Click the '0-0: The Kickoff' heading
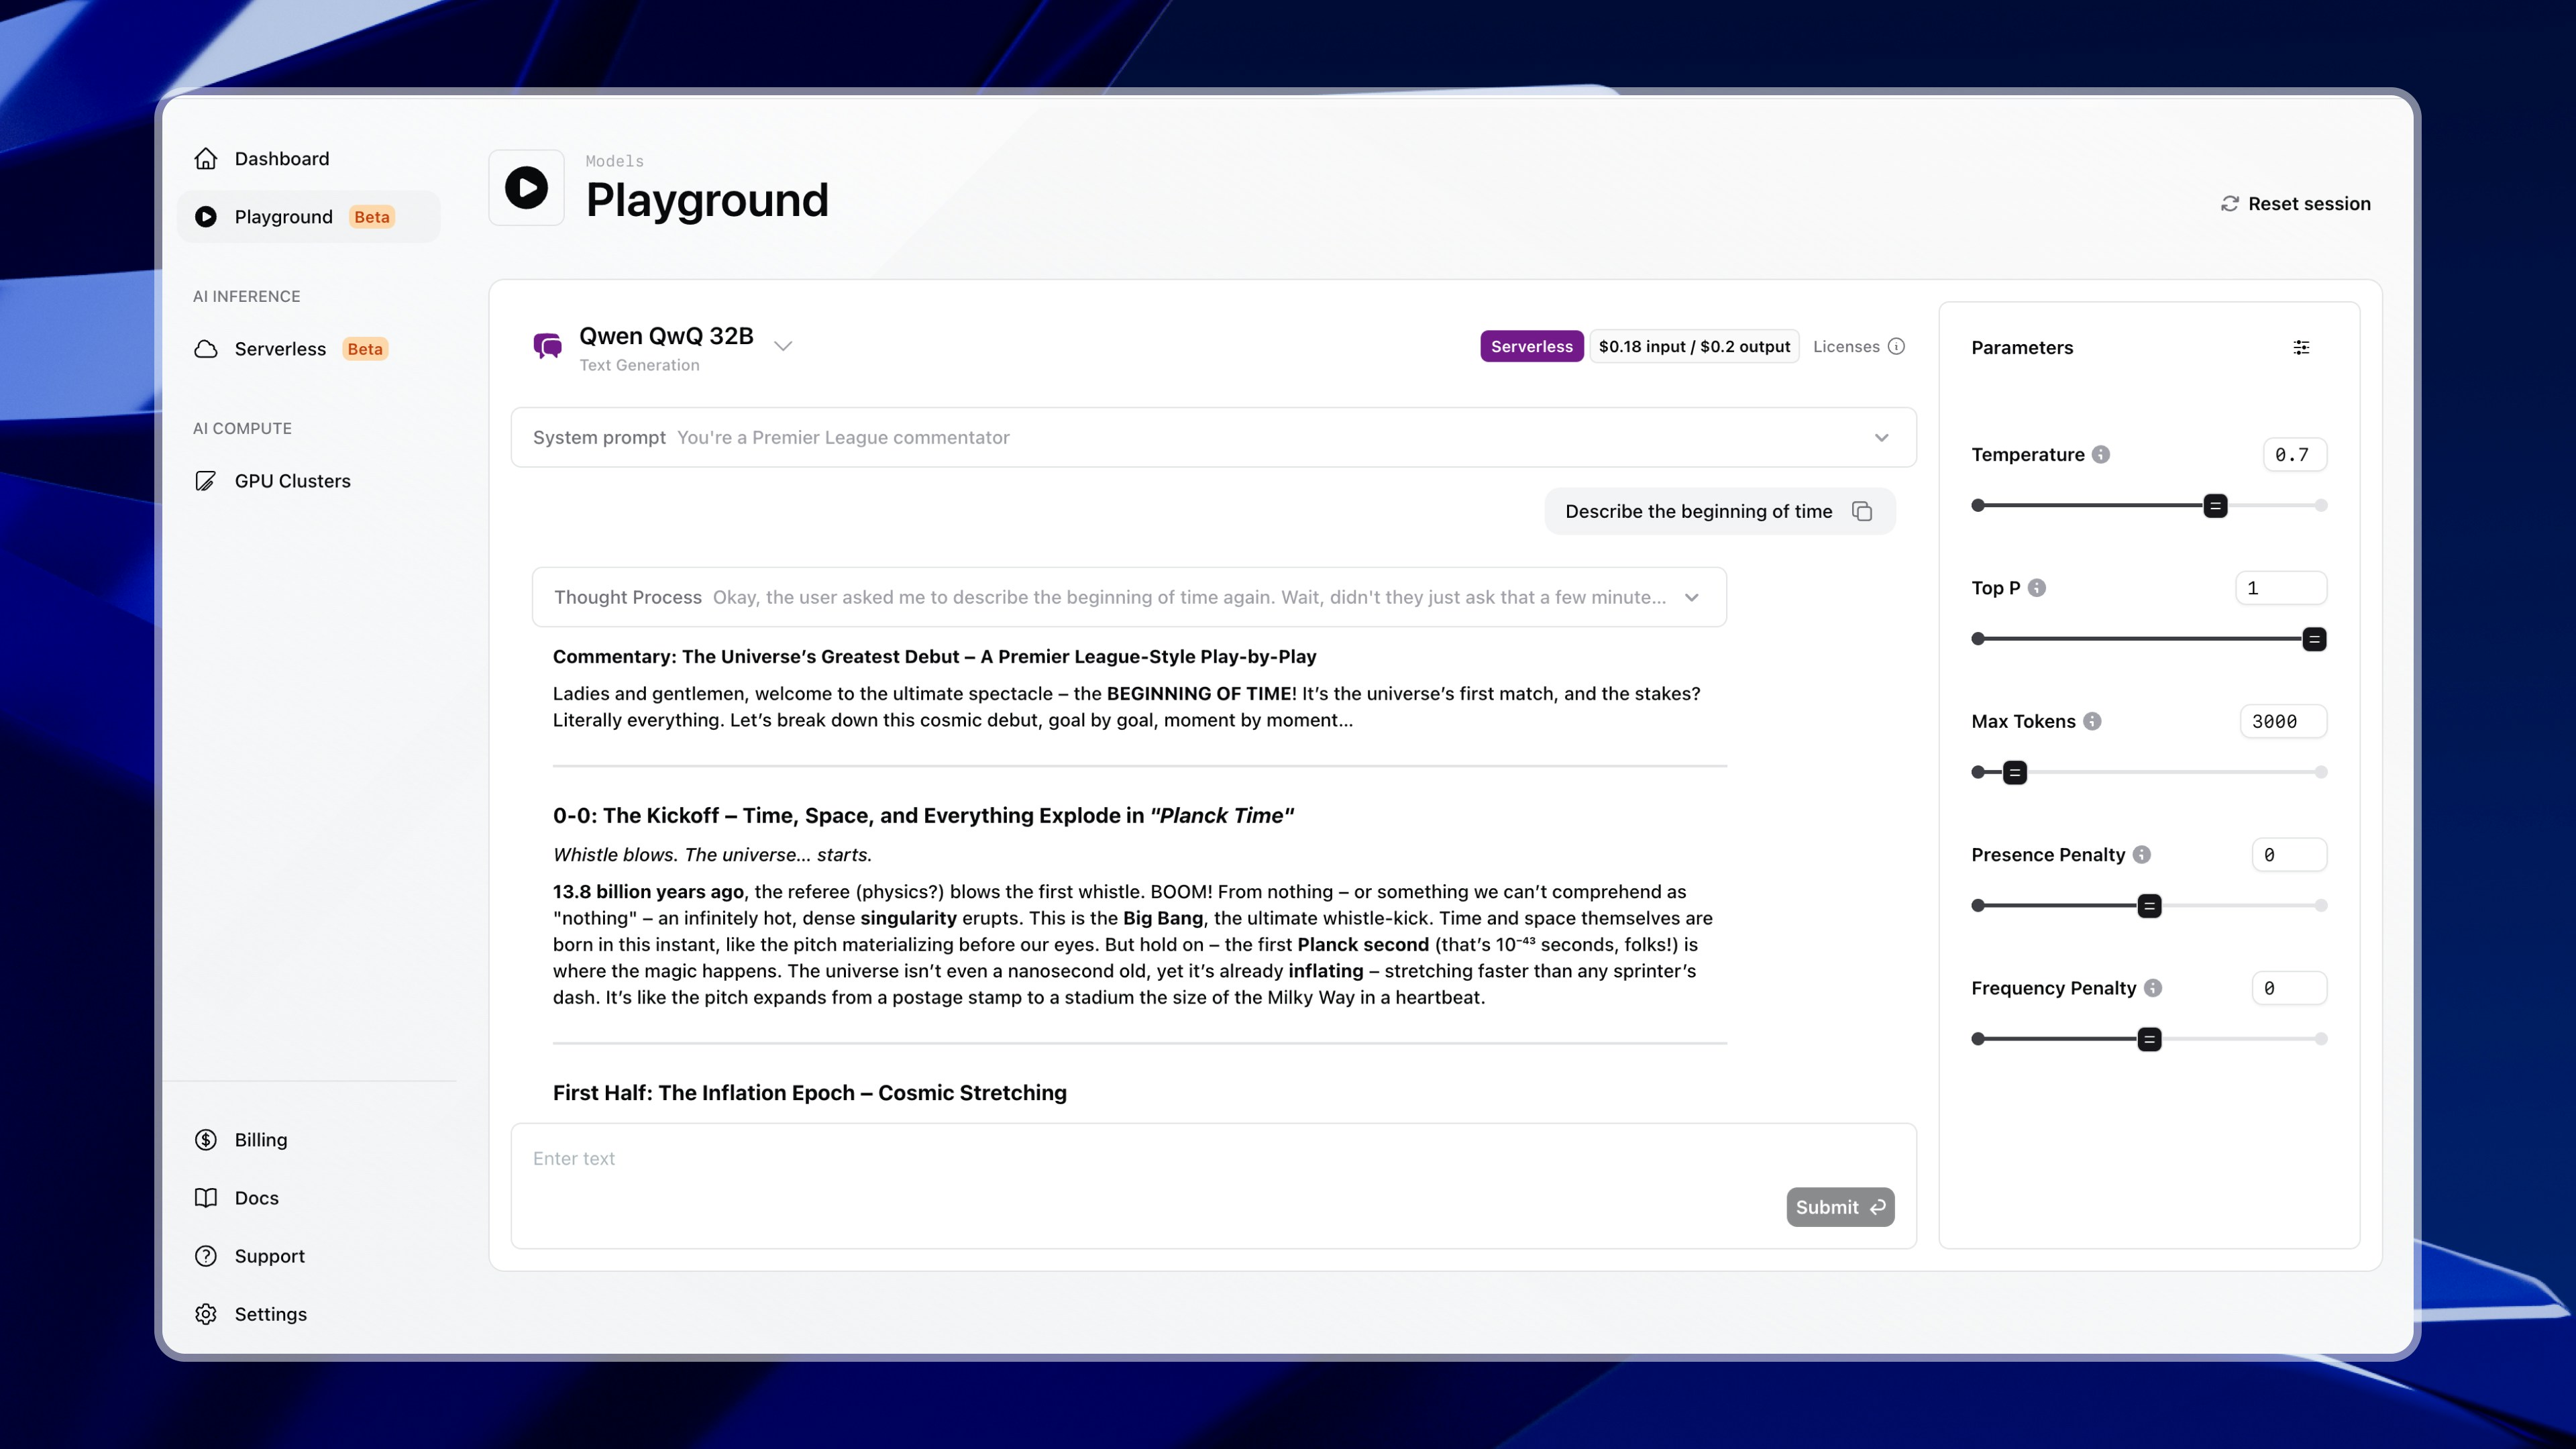Screen dimensions: 2576x1449 (x=923, y=816)
